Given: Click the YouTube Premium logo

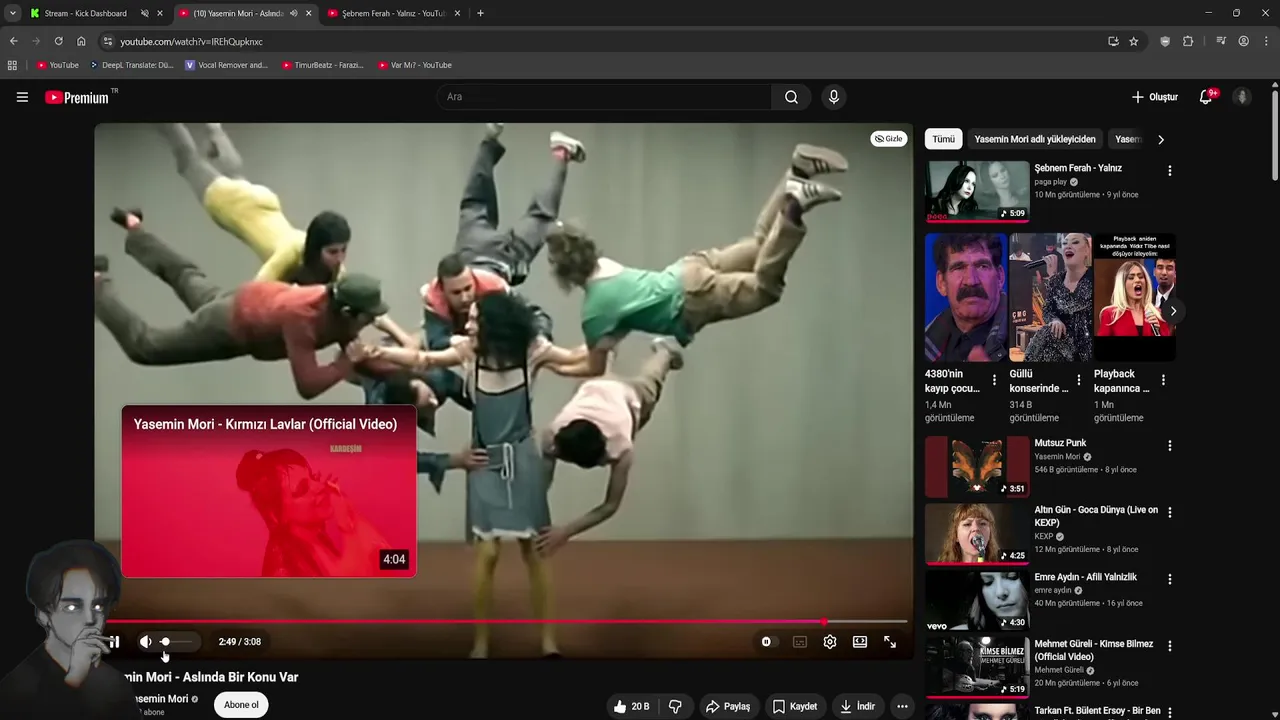Looking at the screenshot, I should pos(77,97).
